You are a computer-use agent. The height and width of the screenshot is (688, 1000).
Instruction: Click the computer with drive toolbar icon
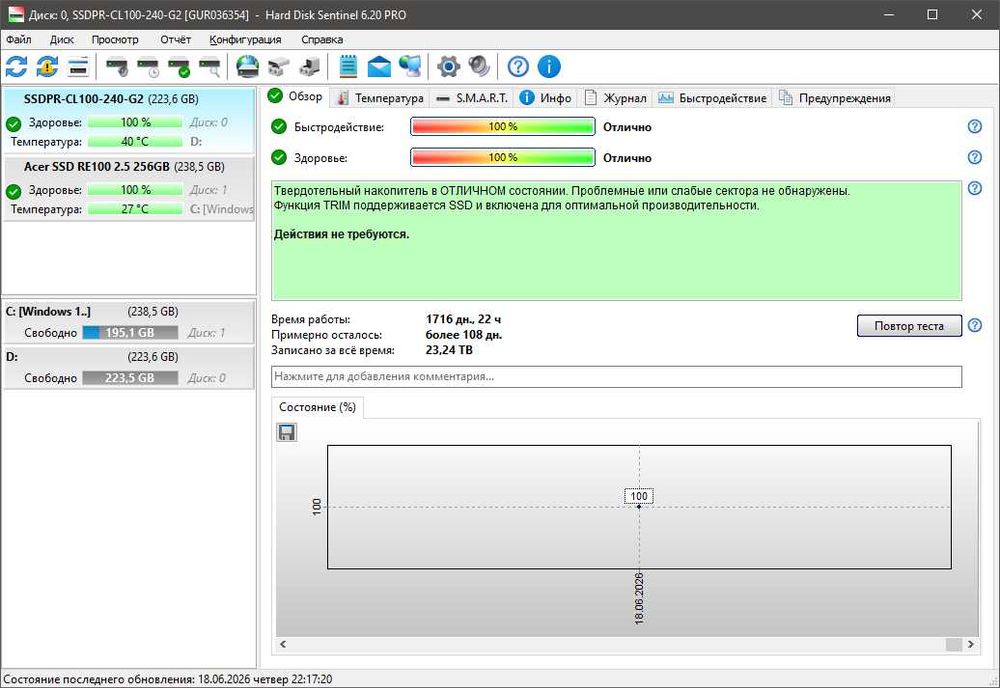click(x=309, y=66)
